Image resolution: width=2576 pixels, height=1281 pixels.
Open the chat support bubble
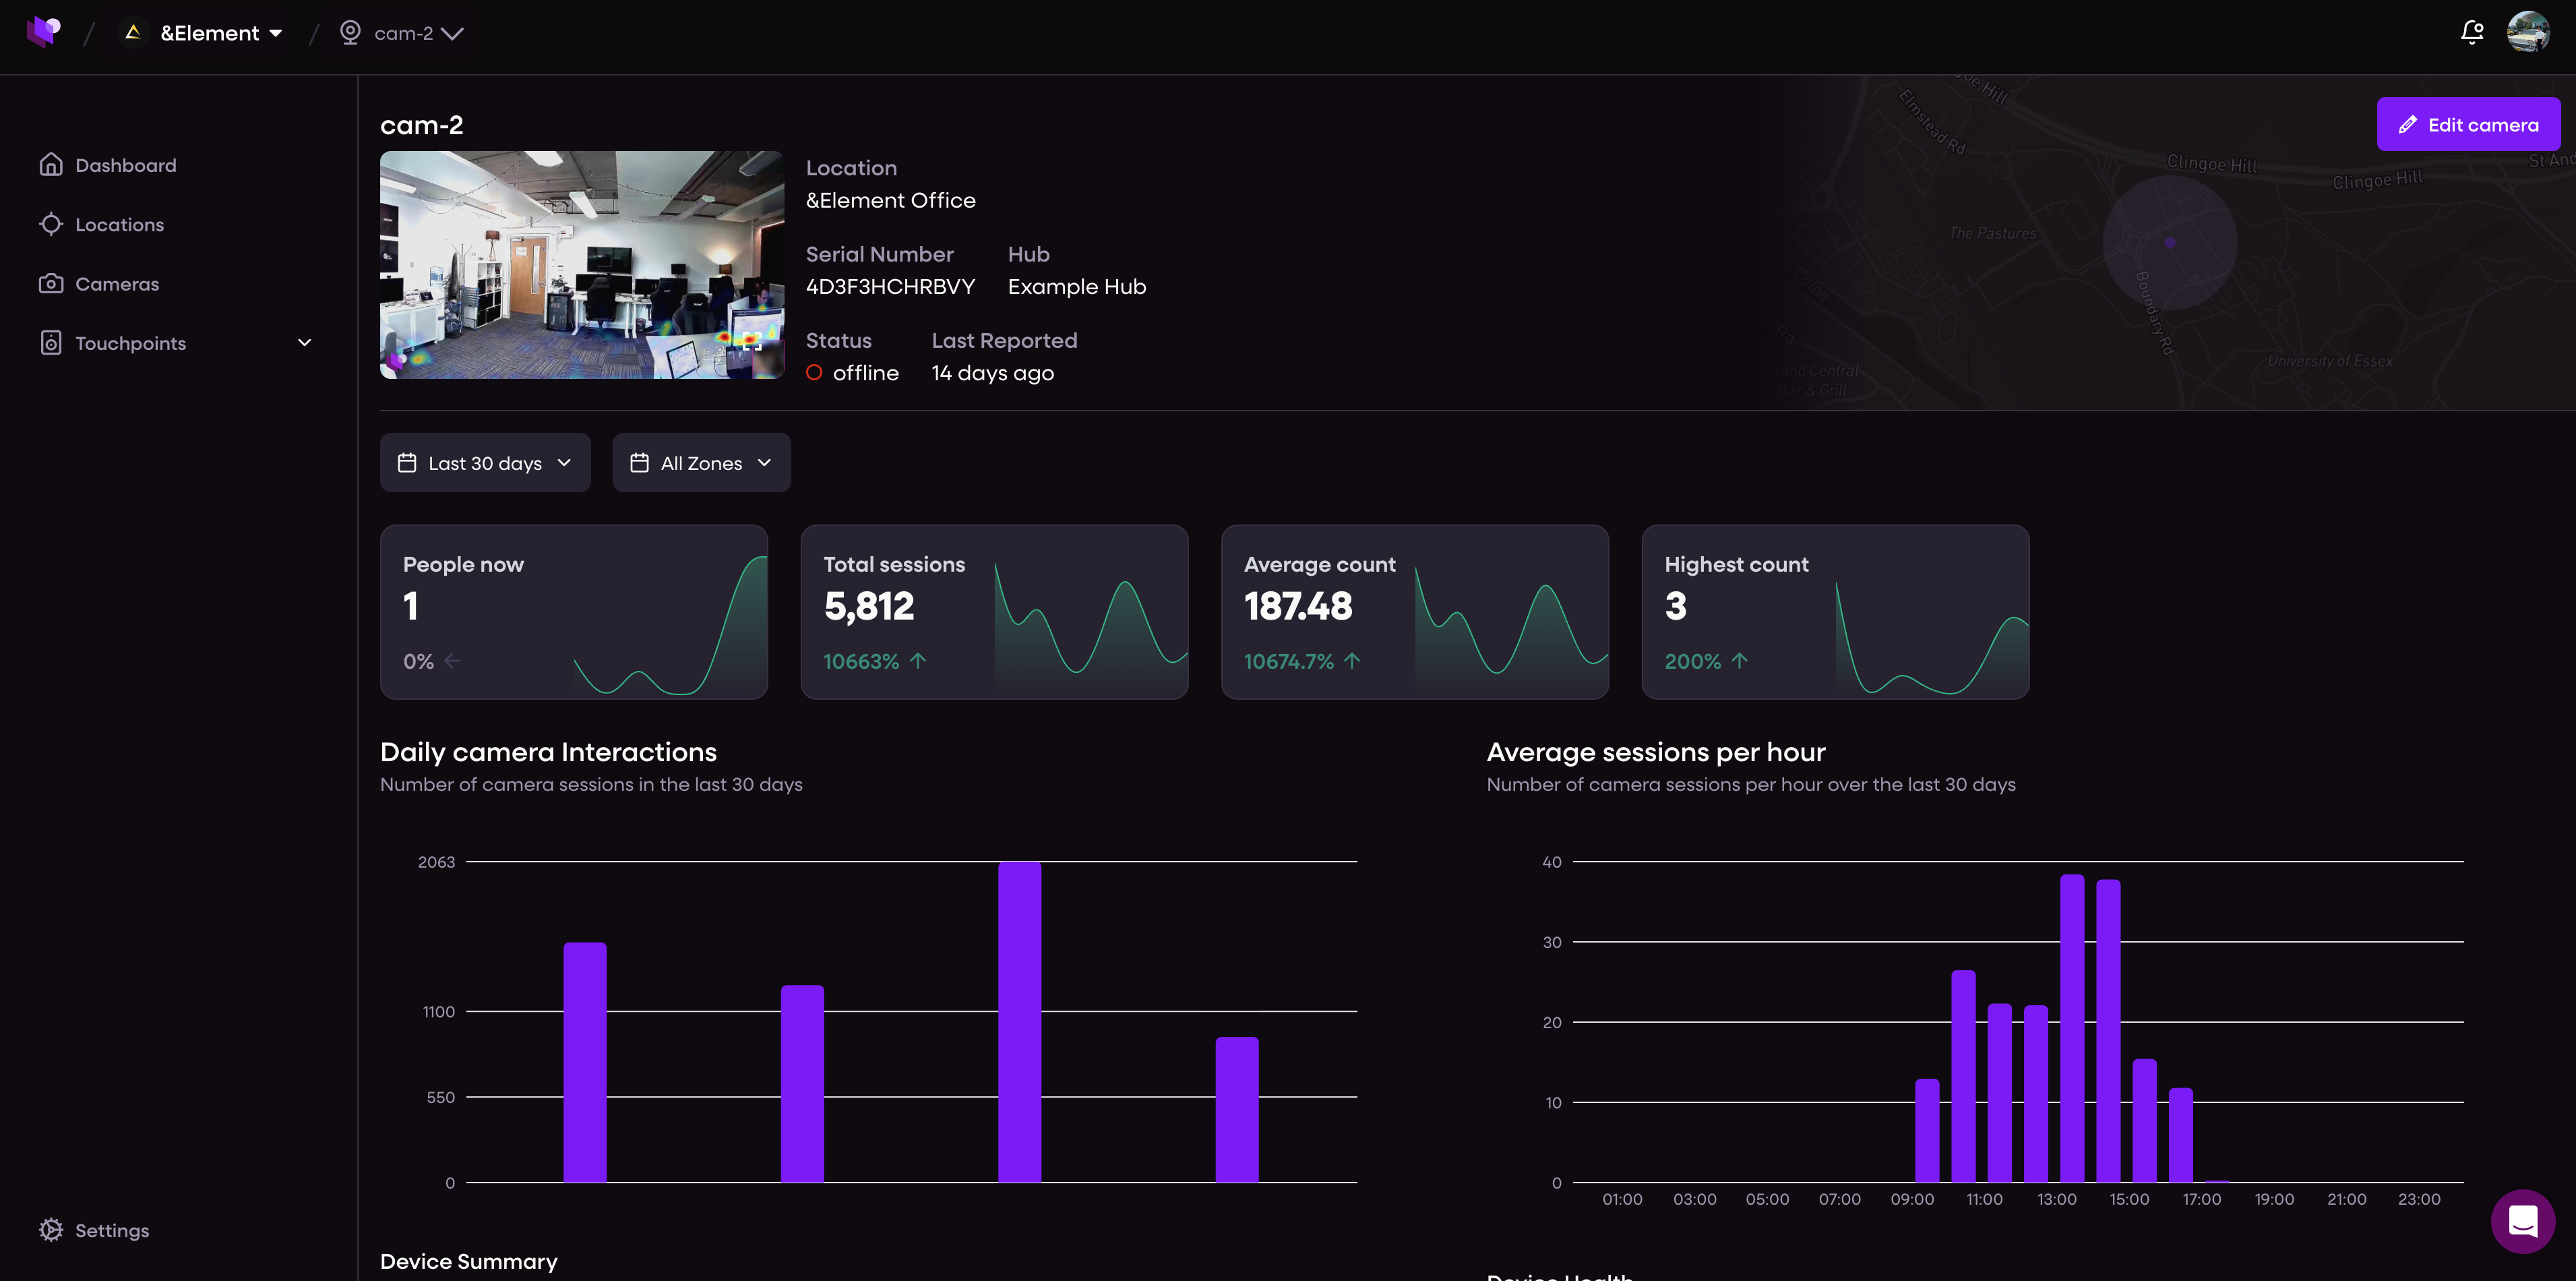[2522, 1221]
